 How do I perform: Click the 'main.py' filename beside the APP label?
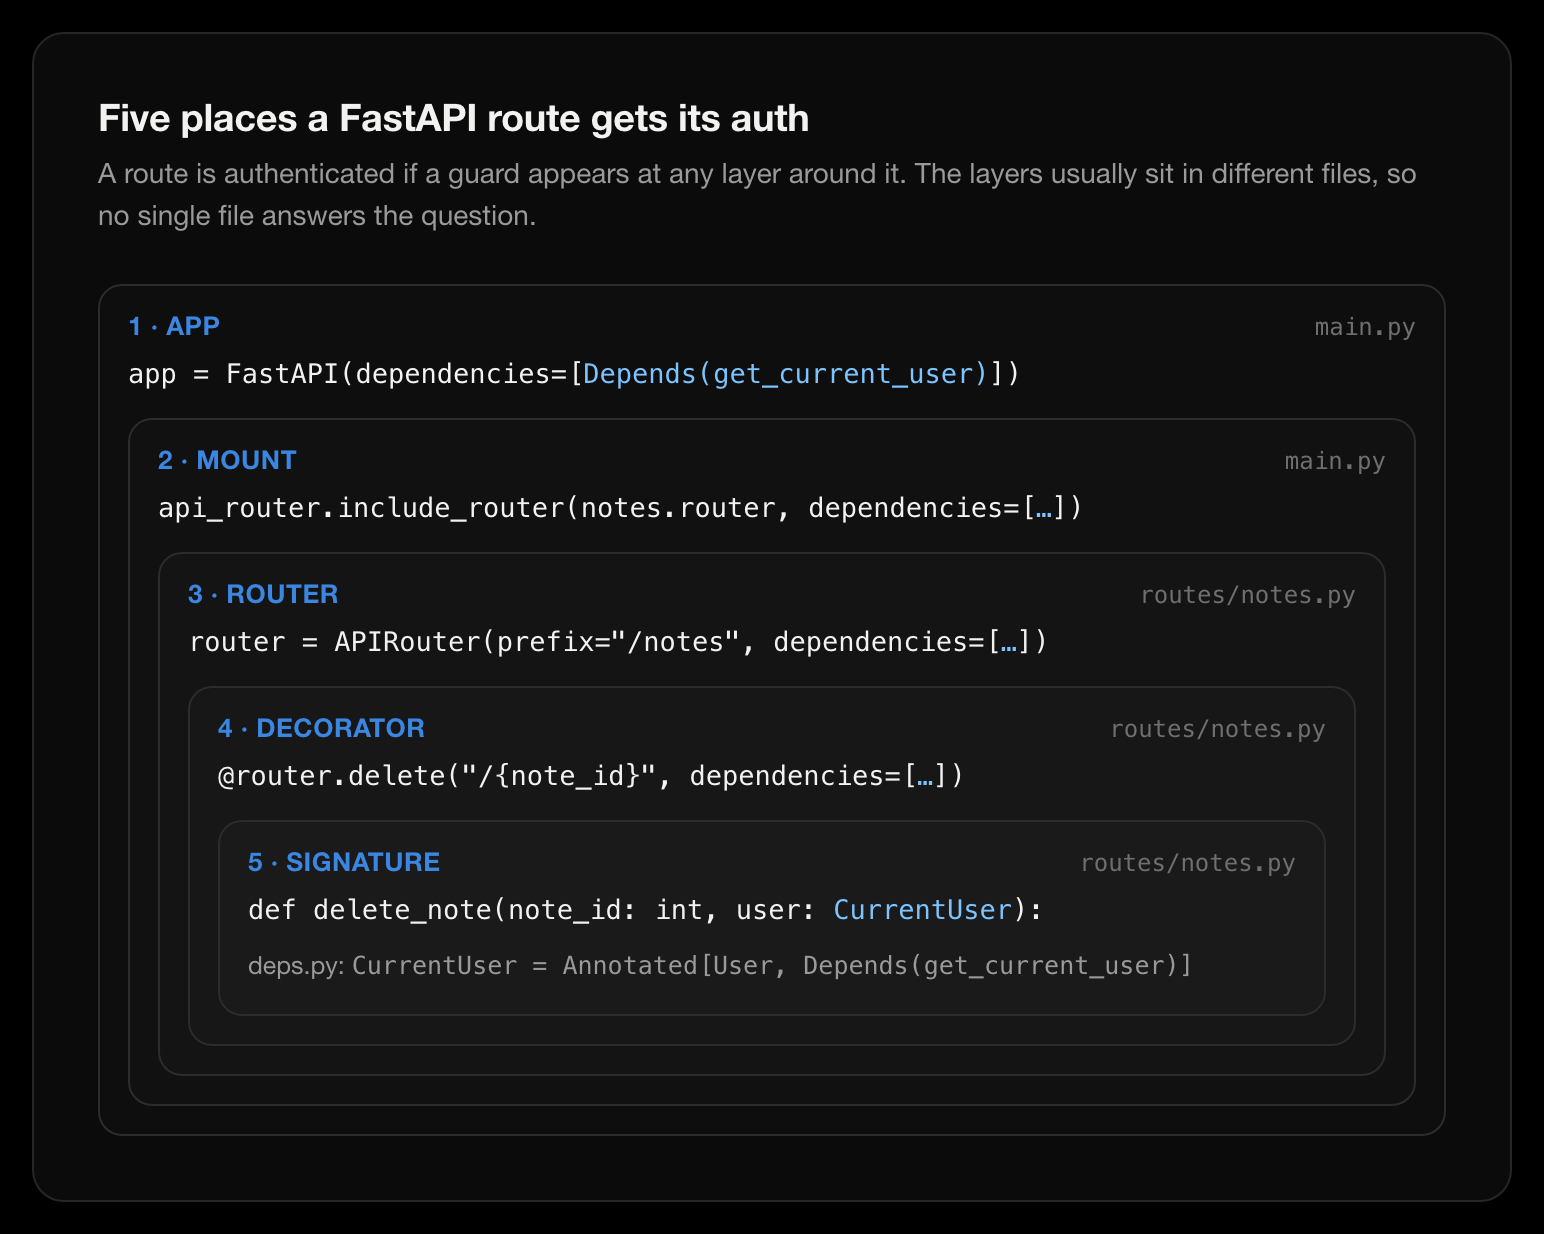[x=1365, y=327]
